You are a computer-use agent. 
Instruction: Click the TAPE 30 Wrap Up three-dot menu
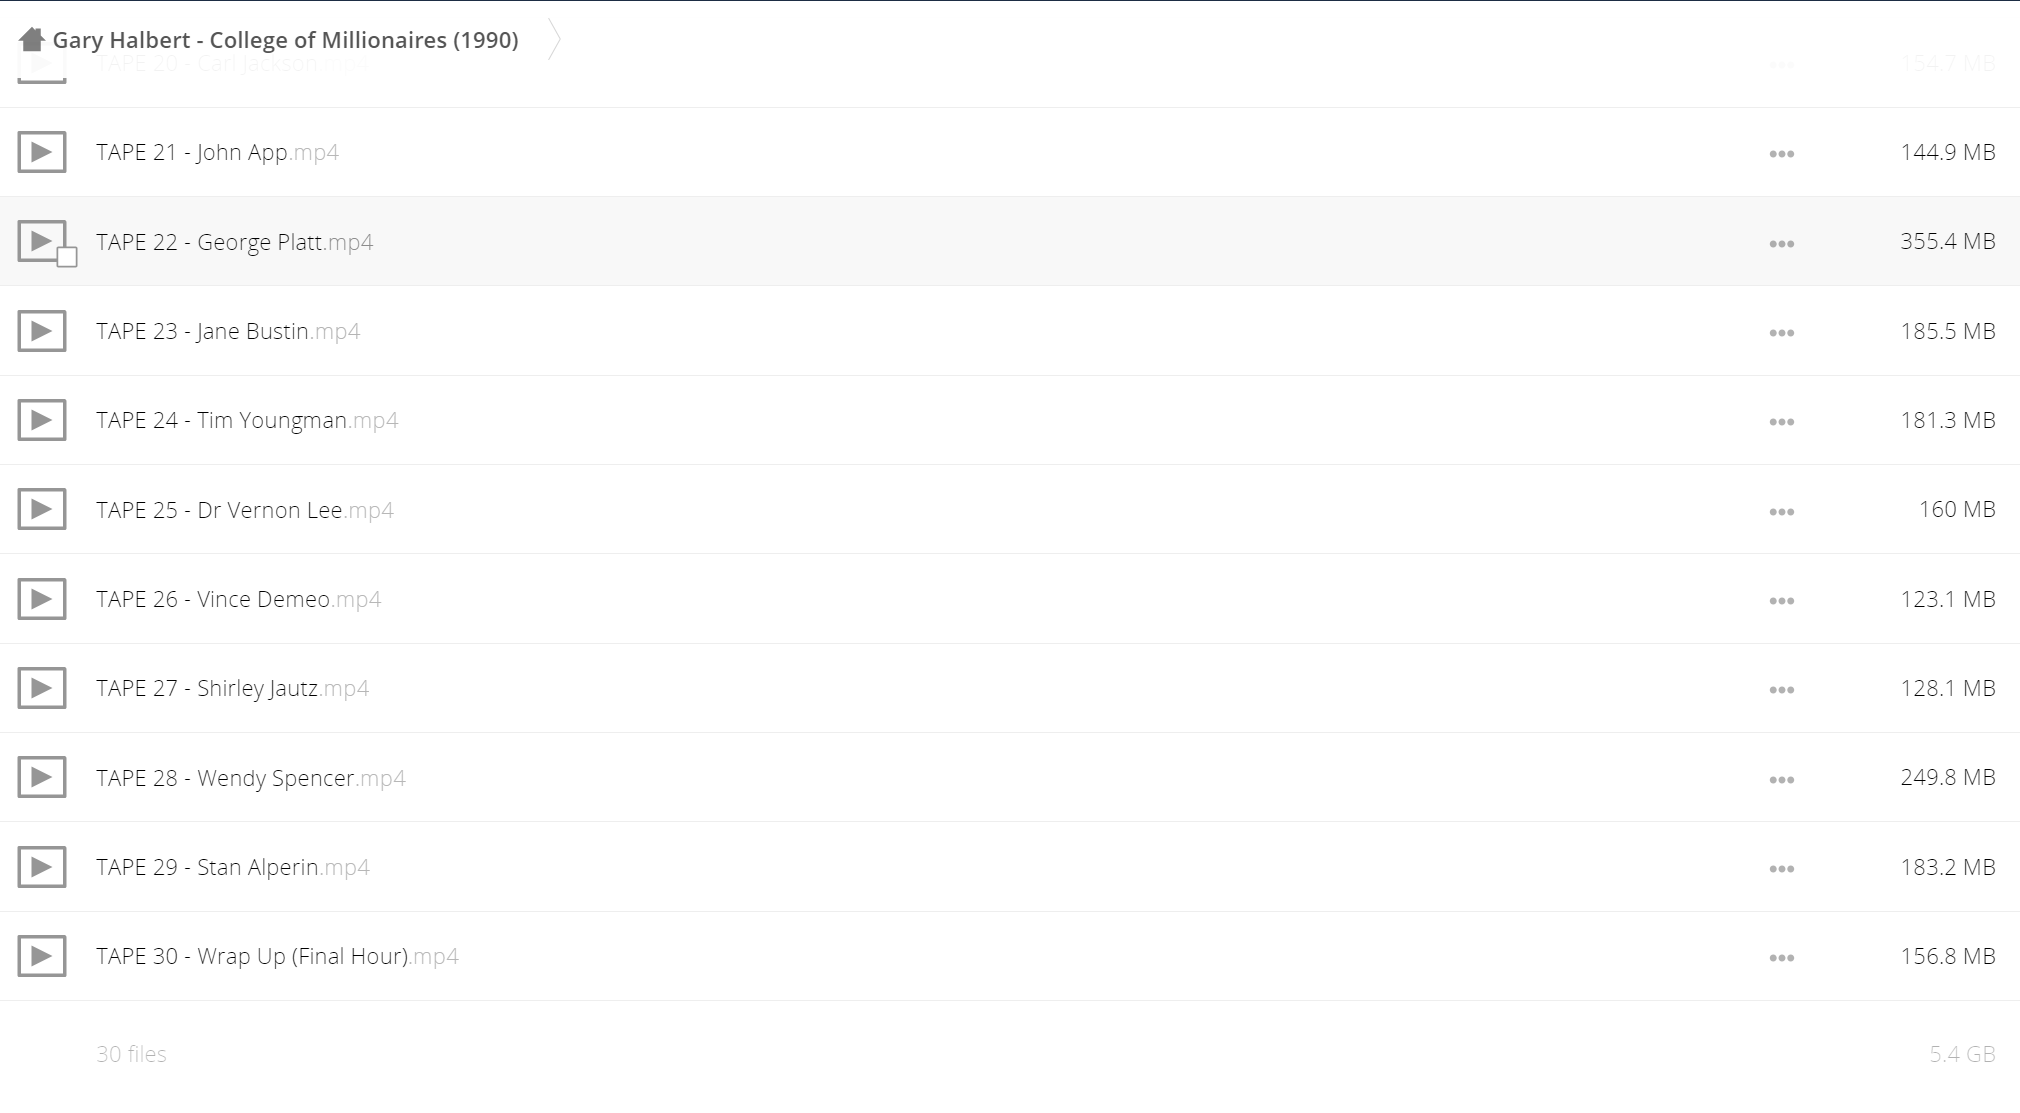(1781, 958)
